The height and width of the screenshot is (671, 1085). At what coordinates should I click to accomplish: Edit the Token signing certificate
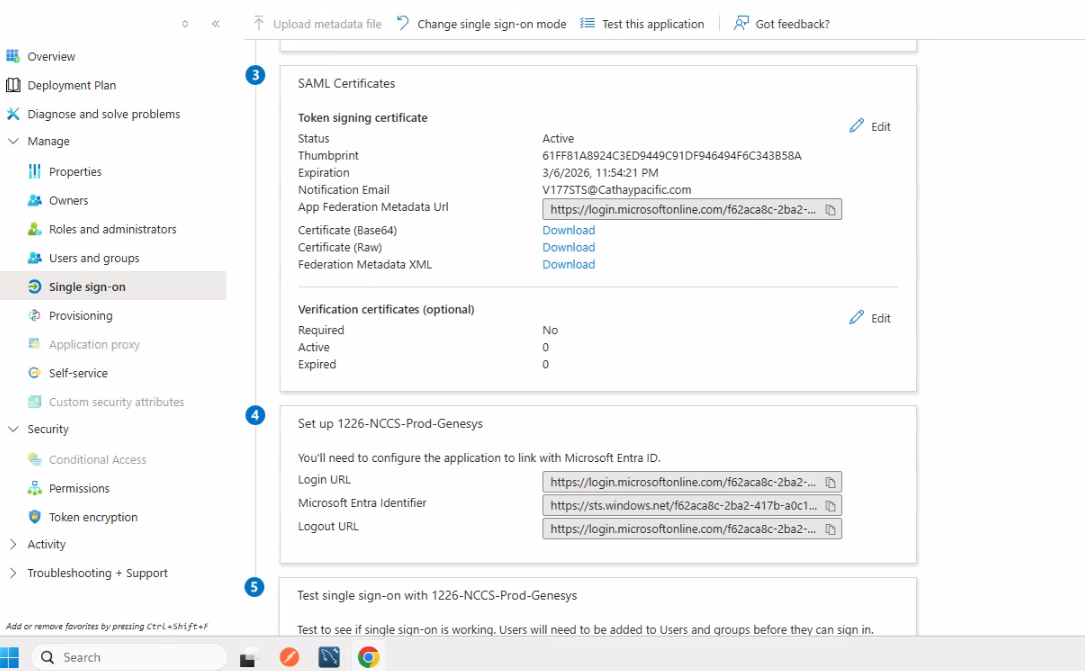[870, 127]
